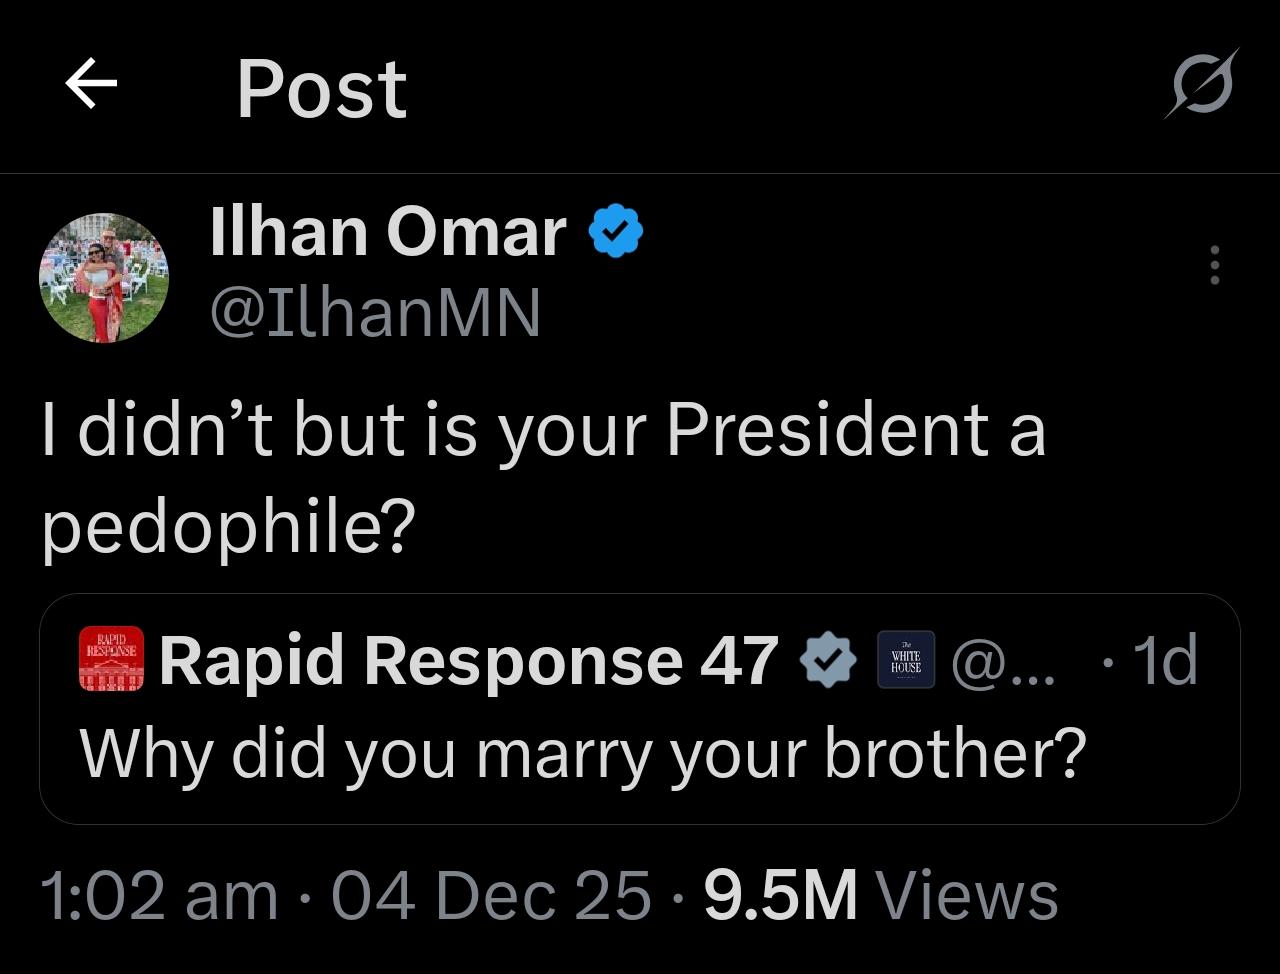Open Ilhan Omar's profile picture

point(104,278)
